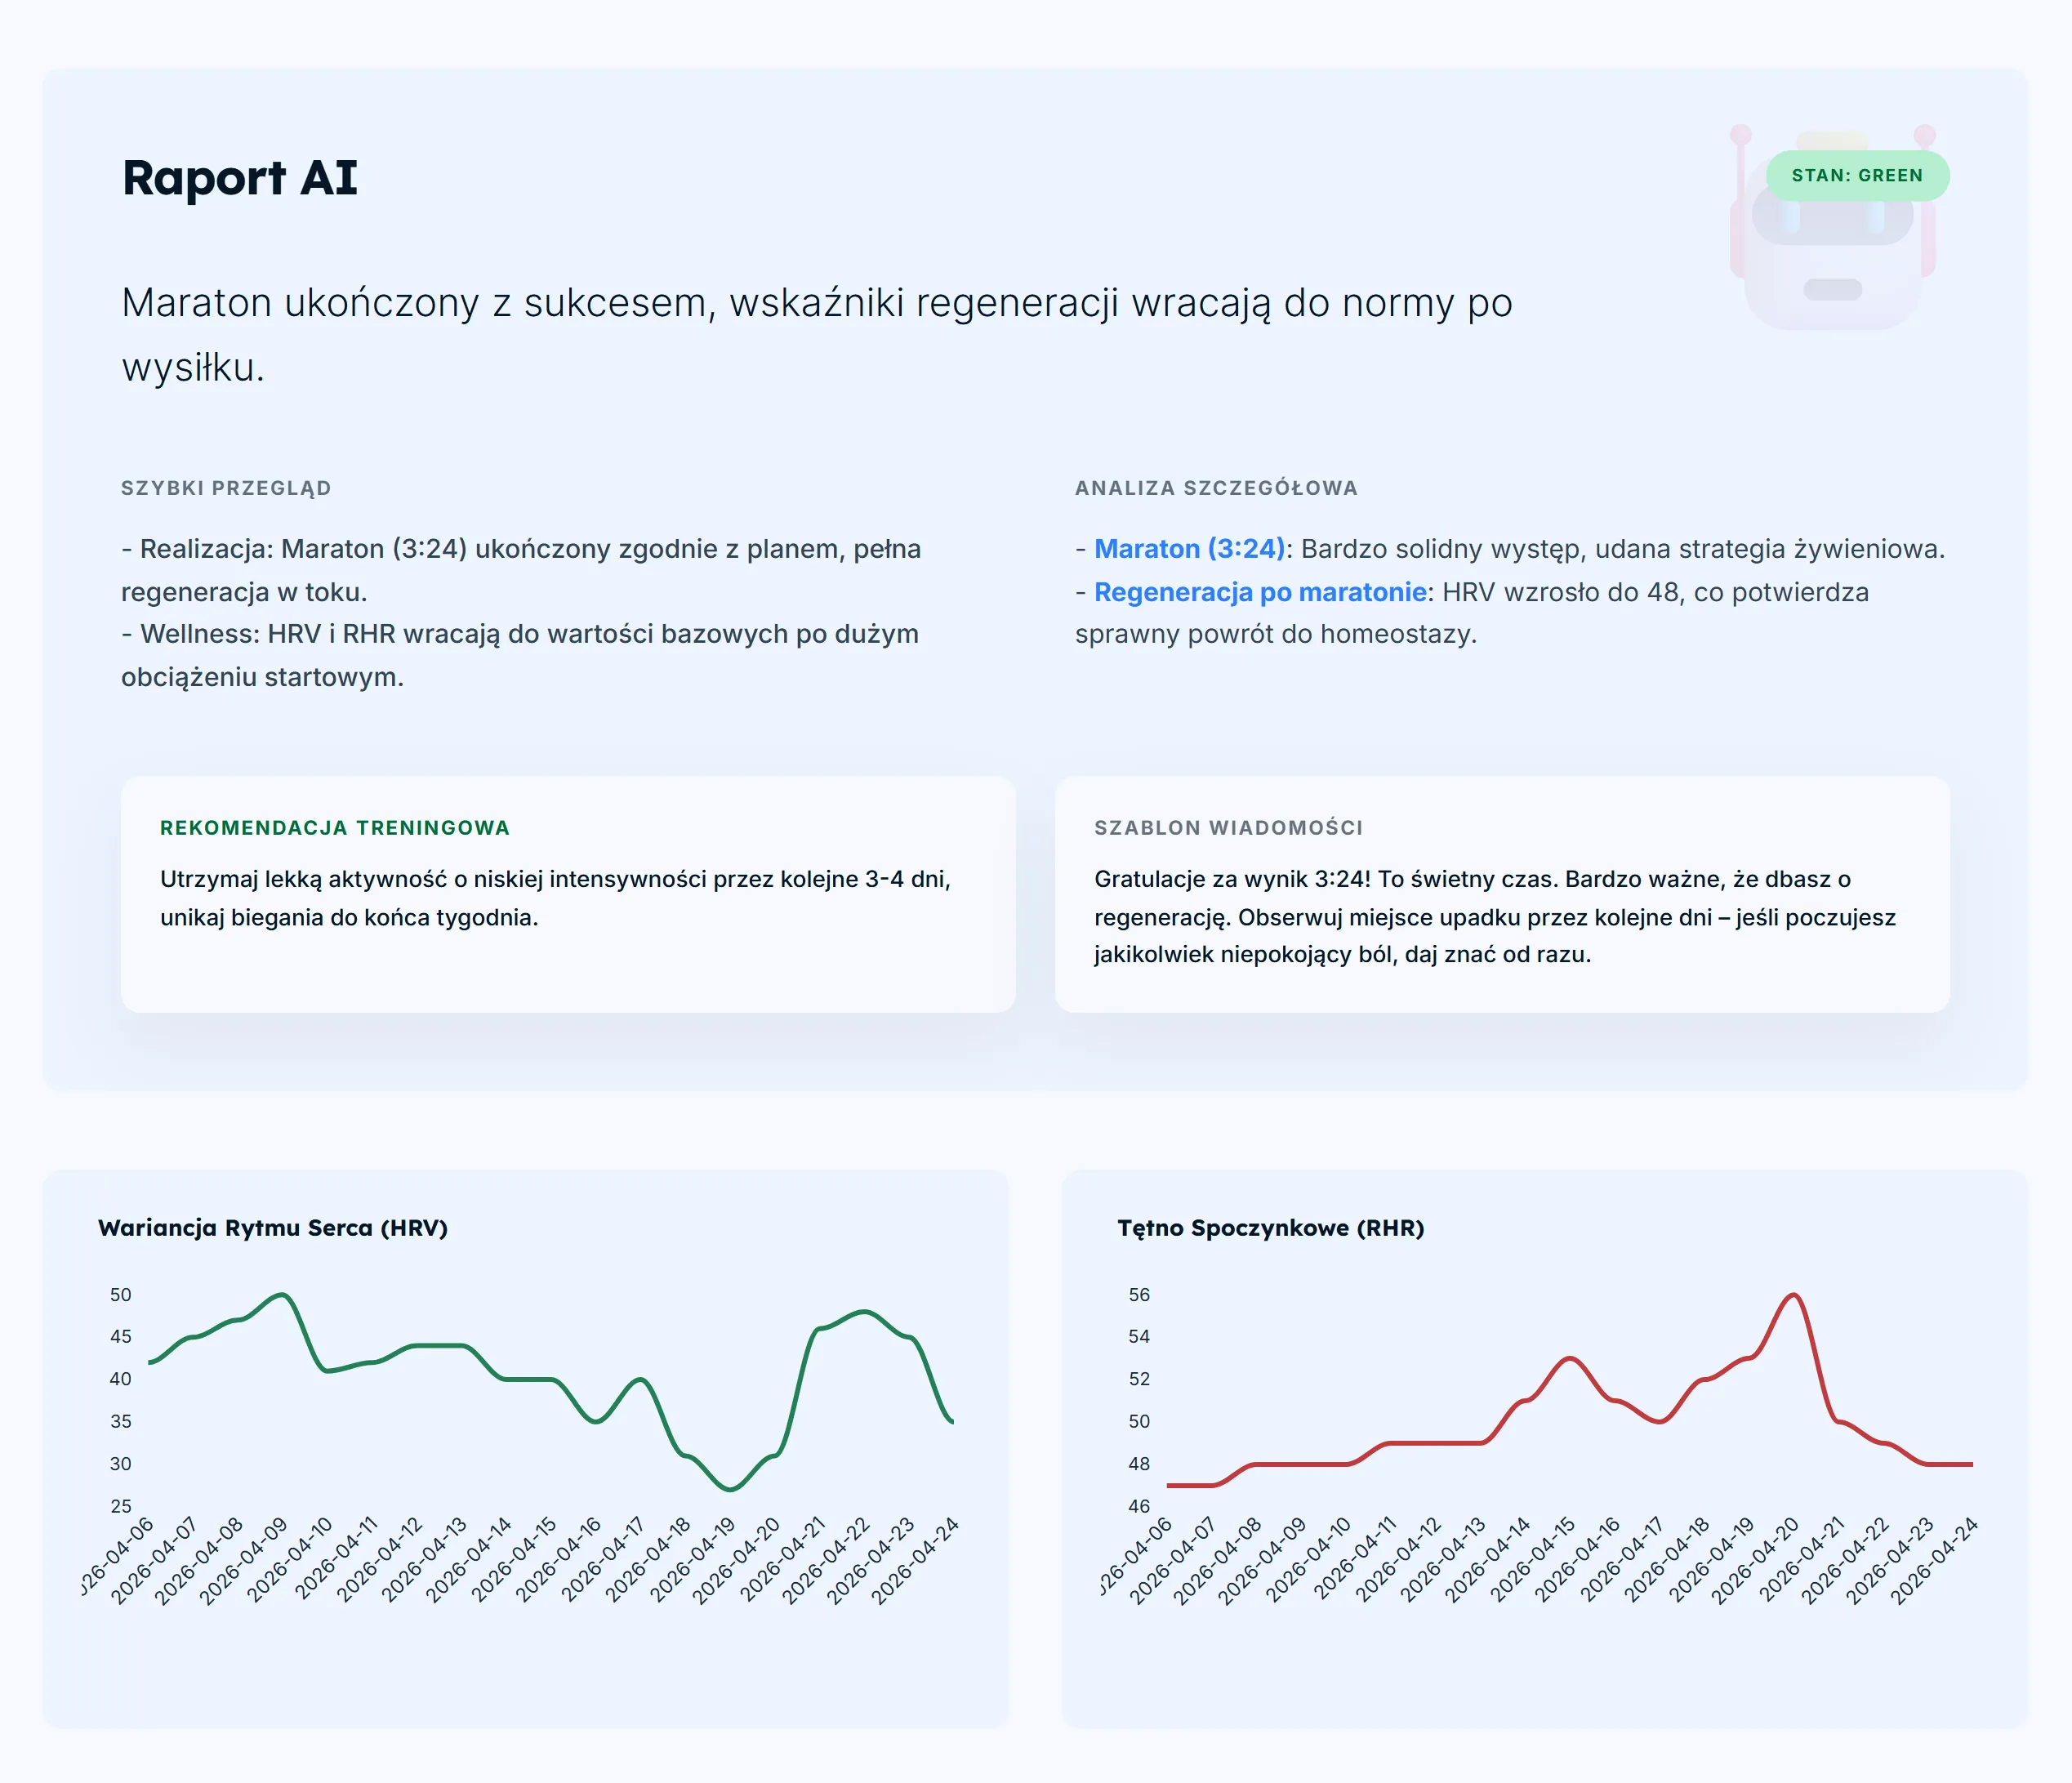Open the 'Regeneracja po maratonie' link

pos(1260,592)
